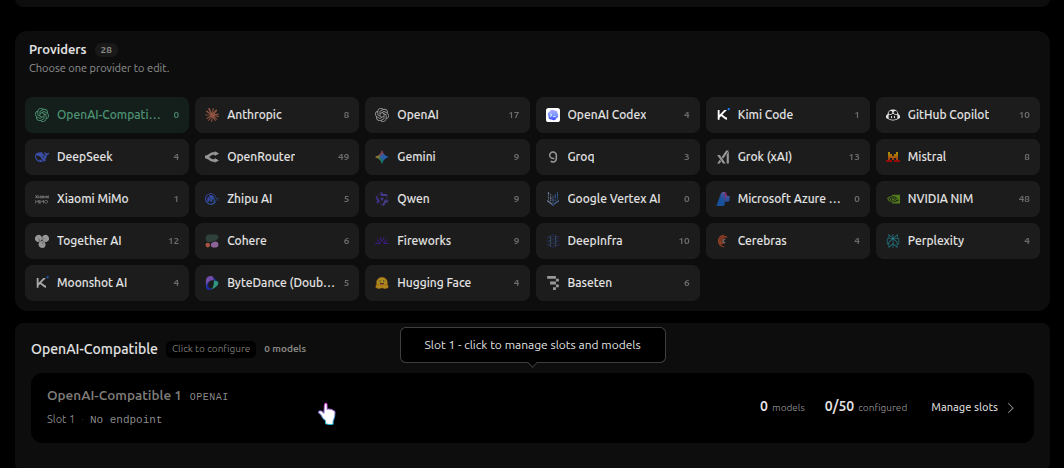Click the 0/50 configured counter
The width and height of the screenshot is (1064, 468).
point(866,407)
